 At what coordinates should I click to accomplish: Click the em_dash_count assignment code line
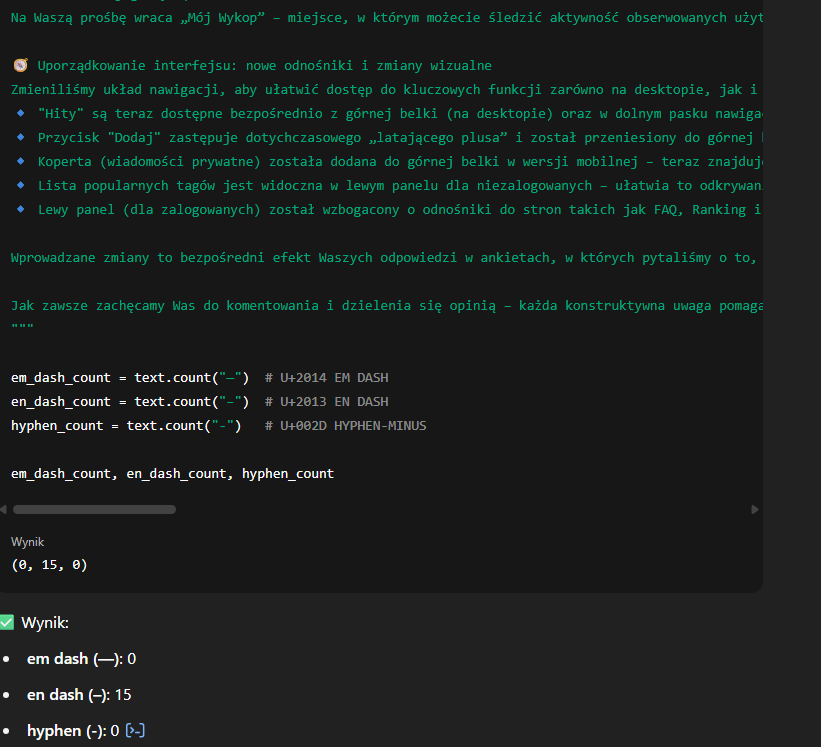(x=130, y=377)
